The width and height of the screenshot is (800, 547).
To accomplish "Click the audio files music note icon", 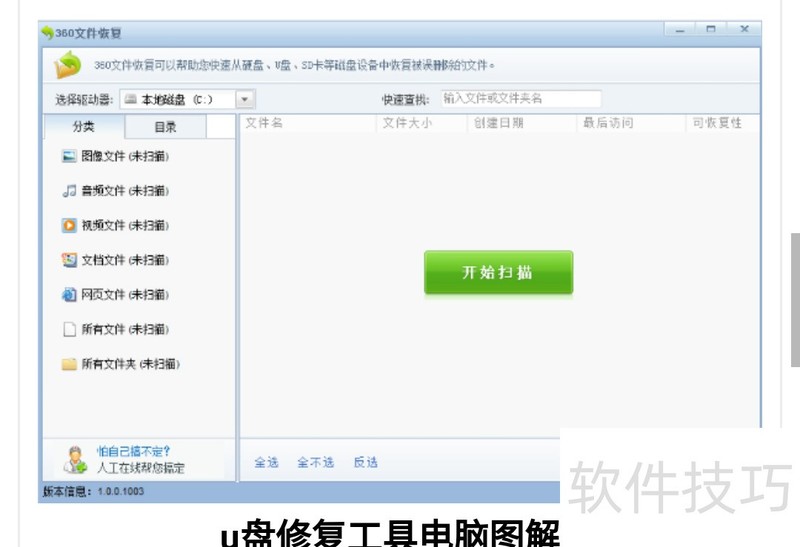I will coord(69,190).
